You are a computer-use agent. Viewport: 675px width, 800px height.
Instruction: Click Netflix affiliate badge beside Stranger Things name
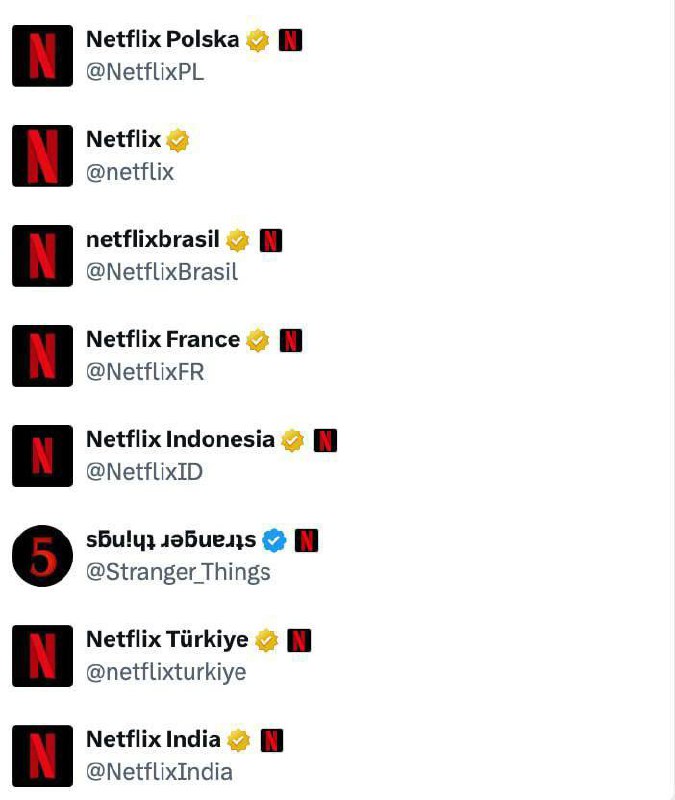pos(307,540)
